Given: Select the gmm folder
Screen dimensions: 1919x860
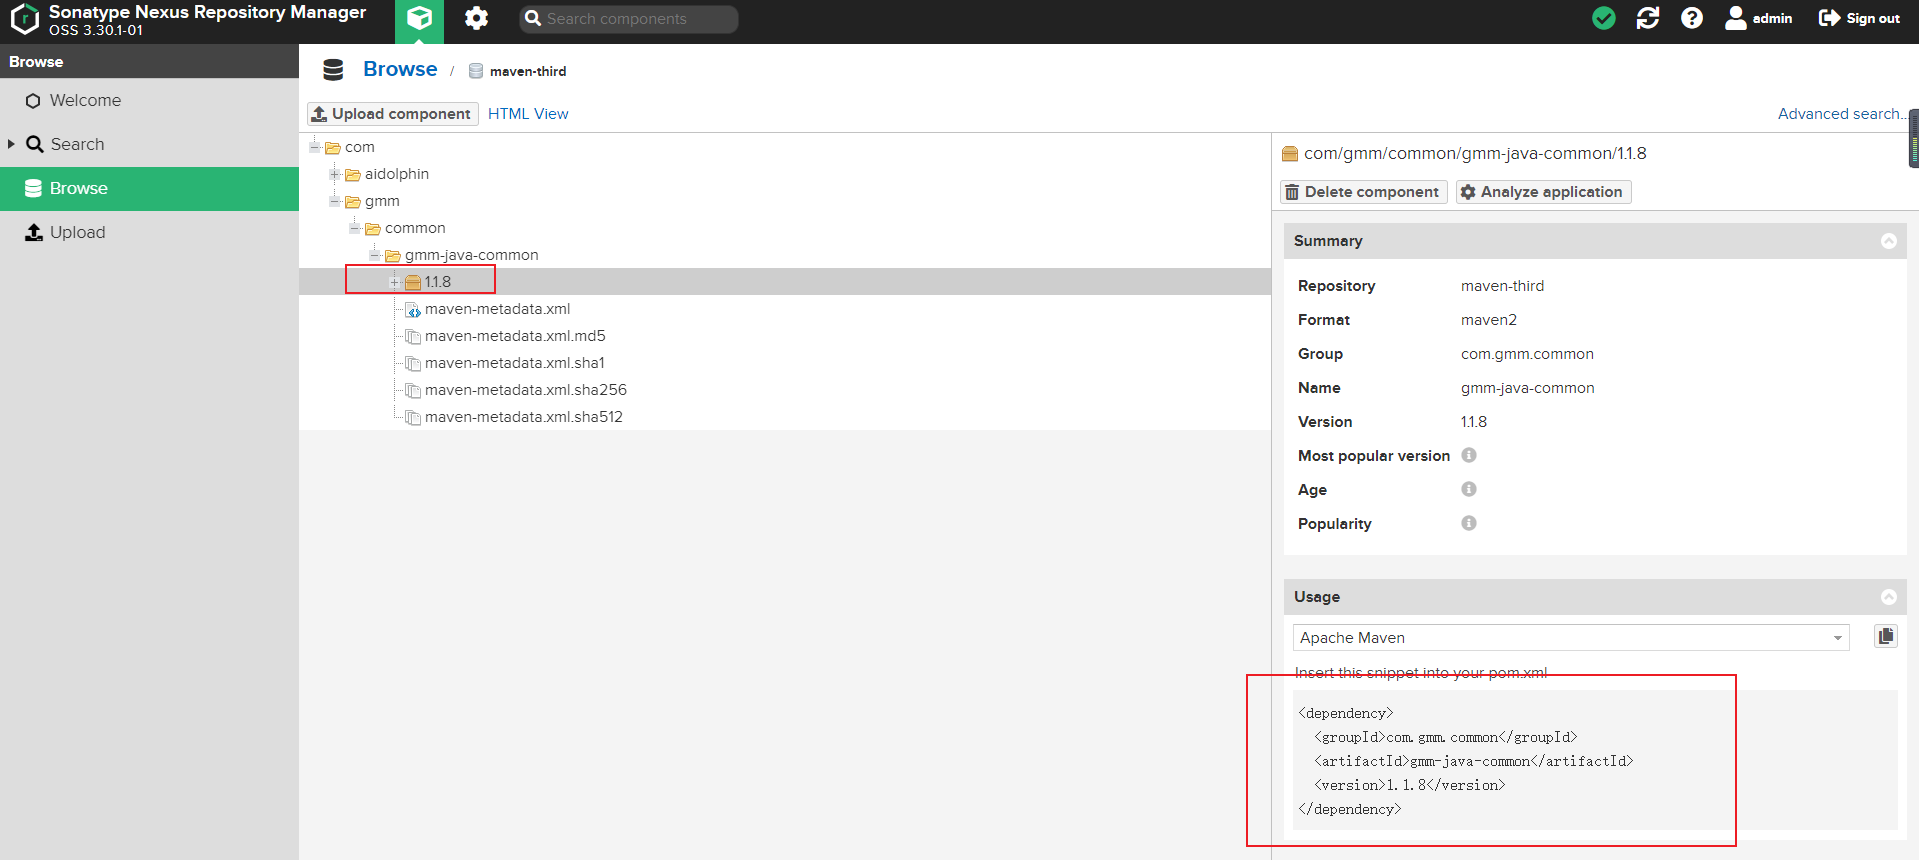Looking at the screenshot, I should (382, 201).
